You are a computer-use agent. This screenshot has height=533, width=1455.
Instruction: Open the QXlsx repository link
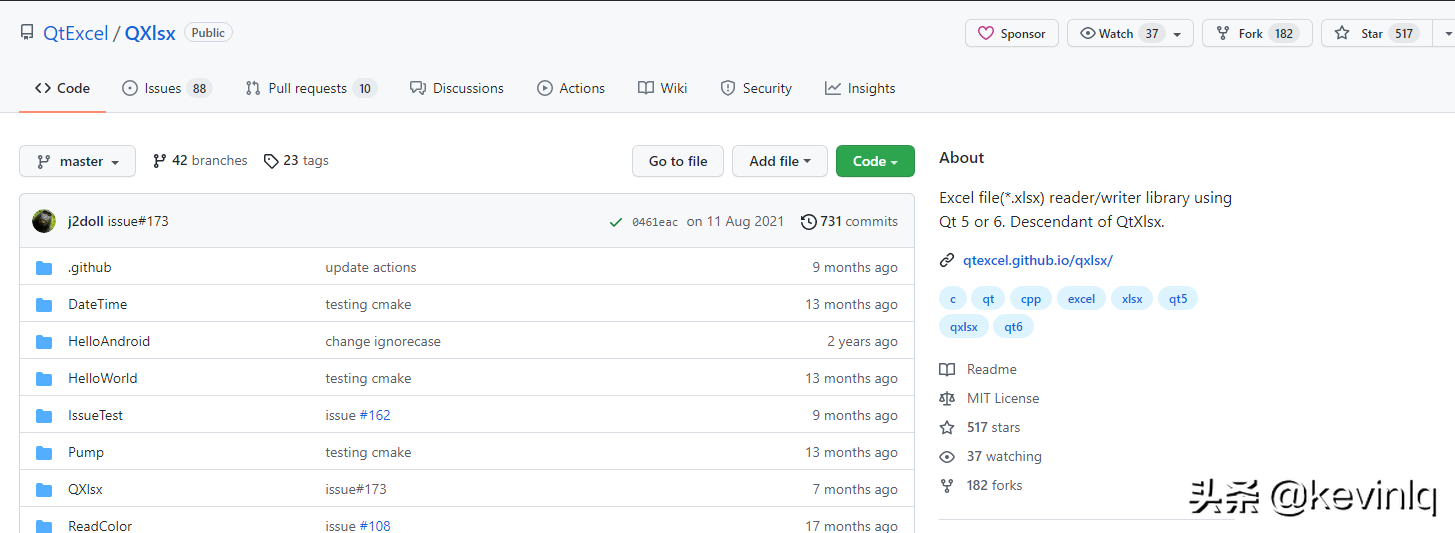(150, 33)
